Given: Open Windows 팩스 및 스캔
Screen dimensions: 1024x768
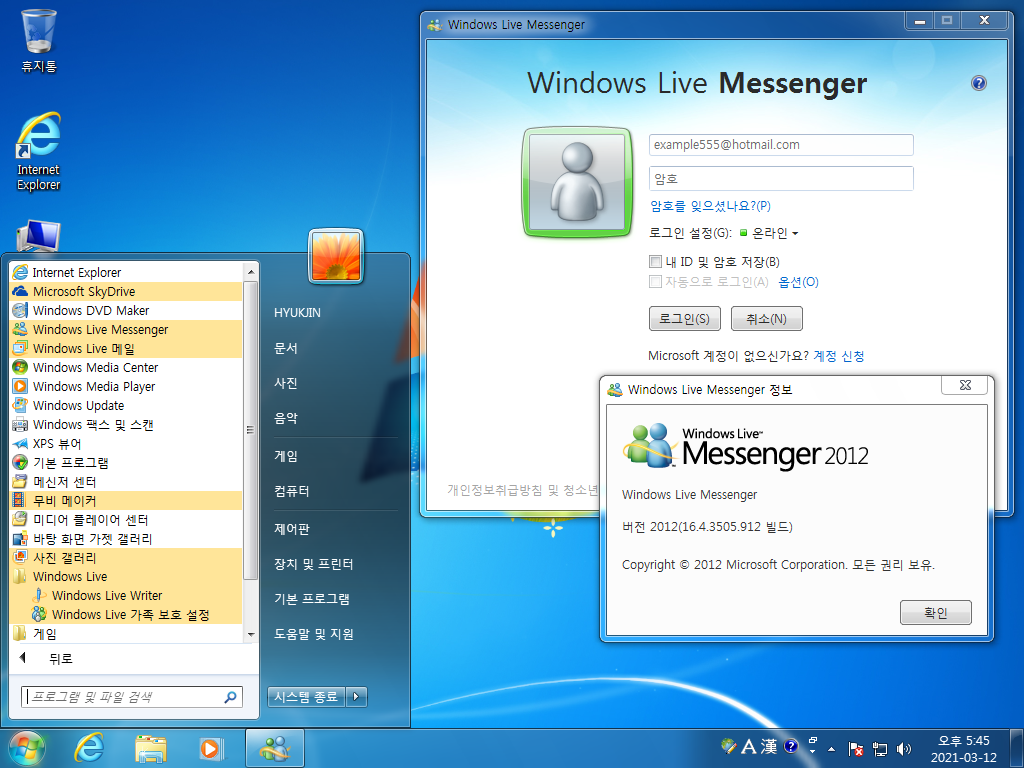Looking at the screenshot, I should (127, 424).
